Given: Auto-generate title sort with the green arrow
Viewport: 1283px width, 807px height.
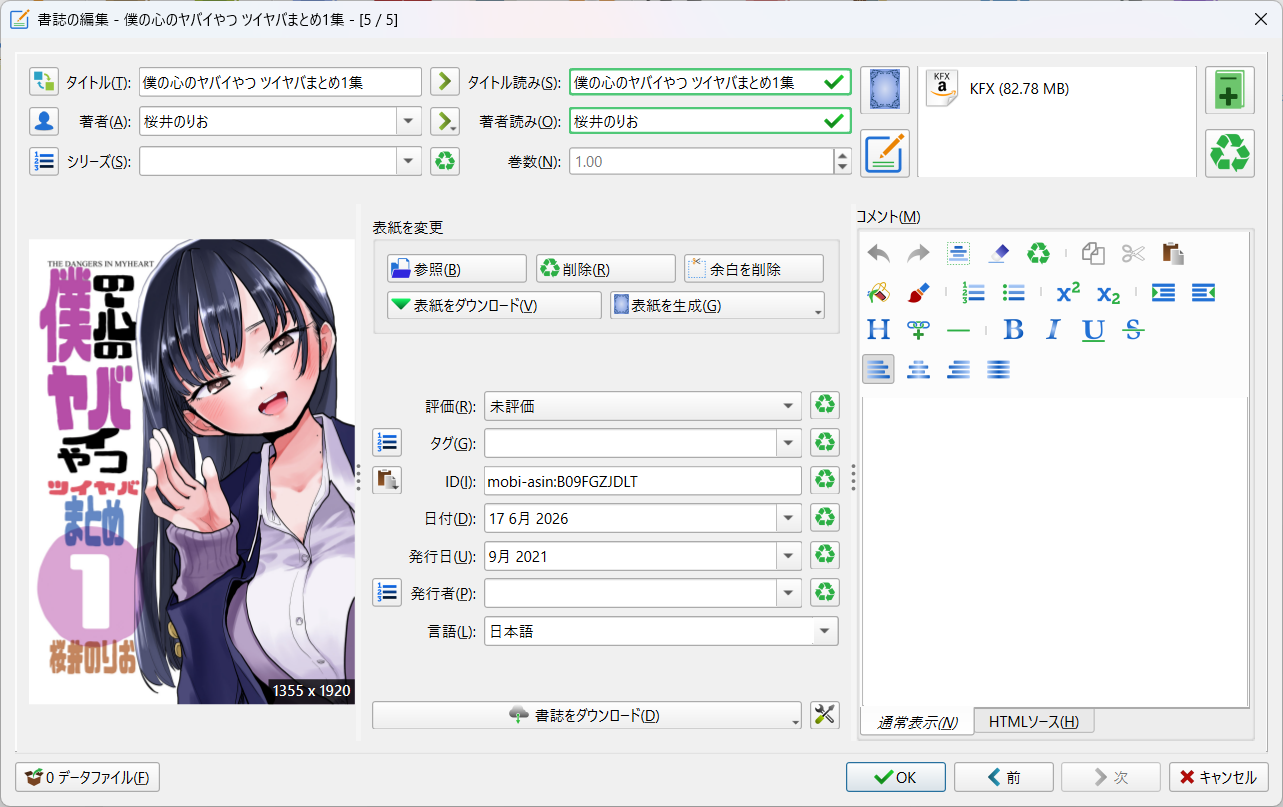Looking at the screenshot, I should click(445, 82).
